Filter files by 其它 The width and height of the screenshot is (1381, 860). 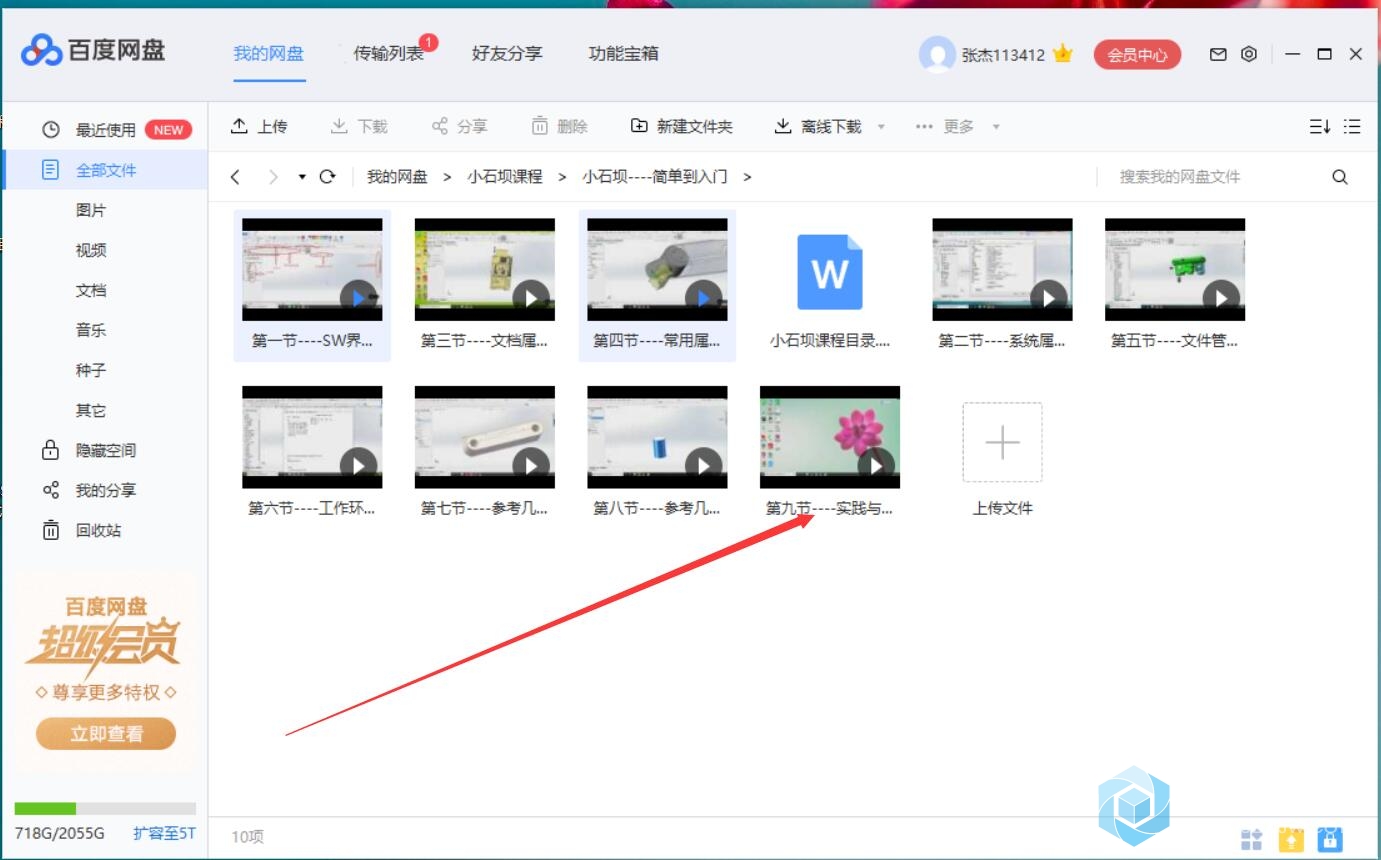point(91,410)
